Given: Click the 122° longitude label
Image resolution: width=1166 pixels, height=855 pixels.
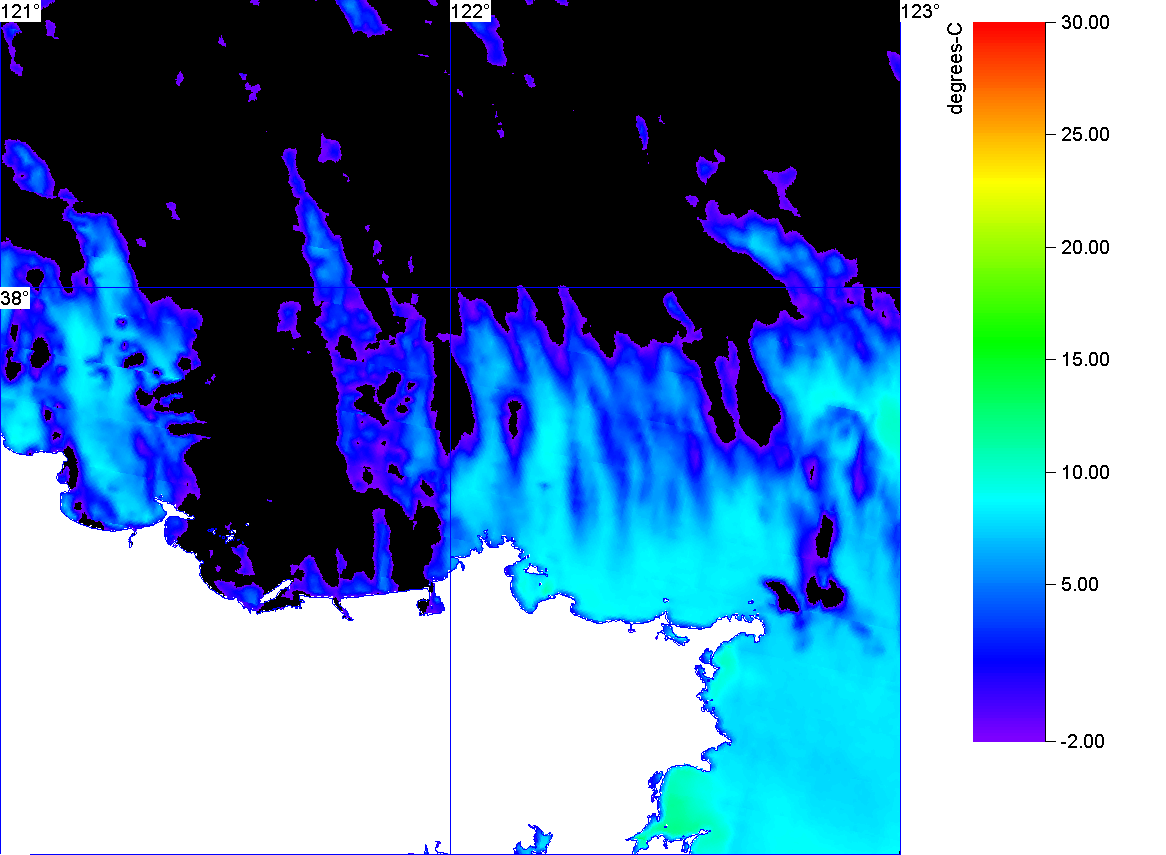Looking at the screenshot, I should pos(471,11).
